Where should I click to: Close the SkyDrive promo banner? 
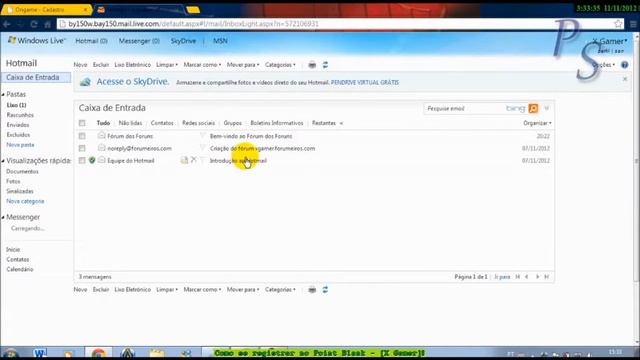[625, 79]
